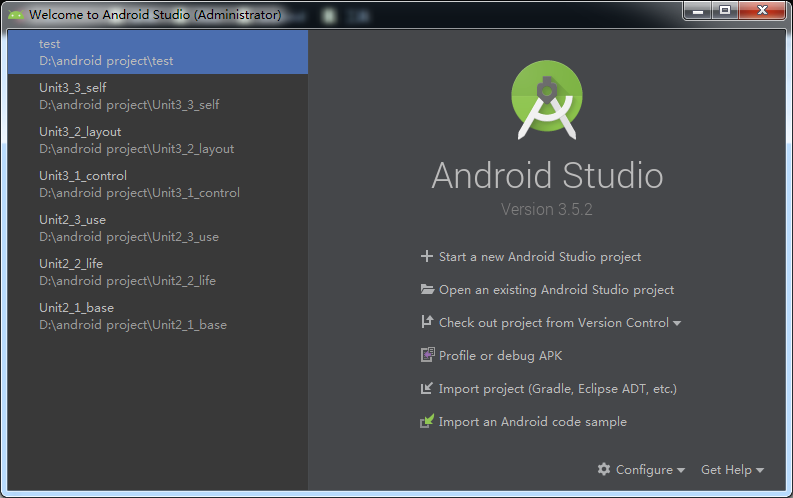Open recent project Unit2_3_use
793x498 pixels.
tap(158, 228)
